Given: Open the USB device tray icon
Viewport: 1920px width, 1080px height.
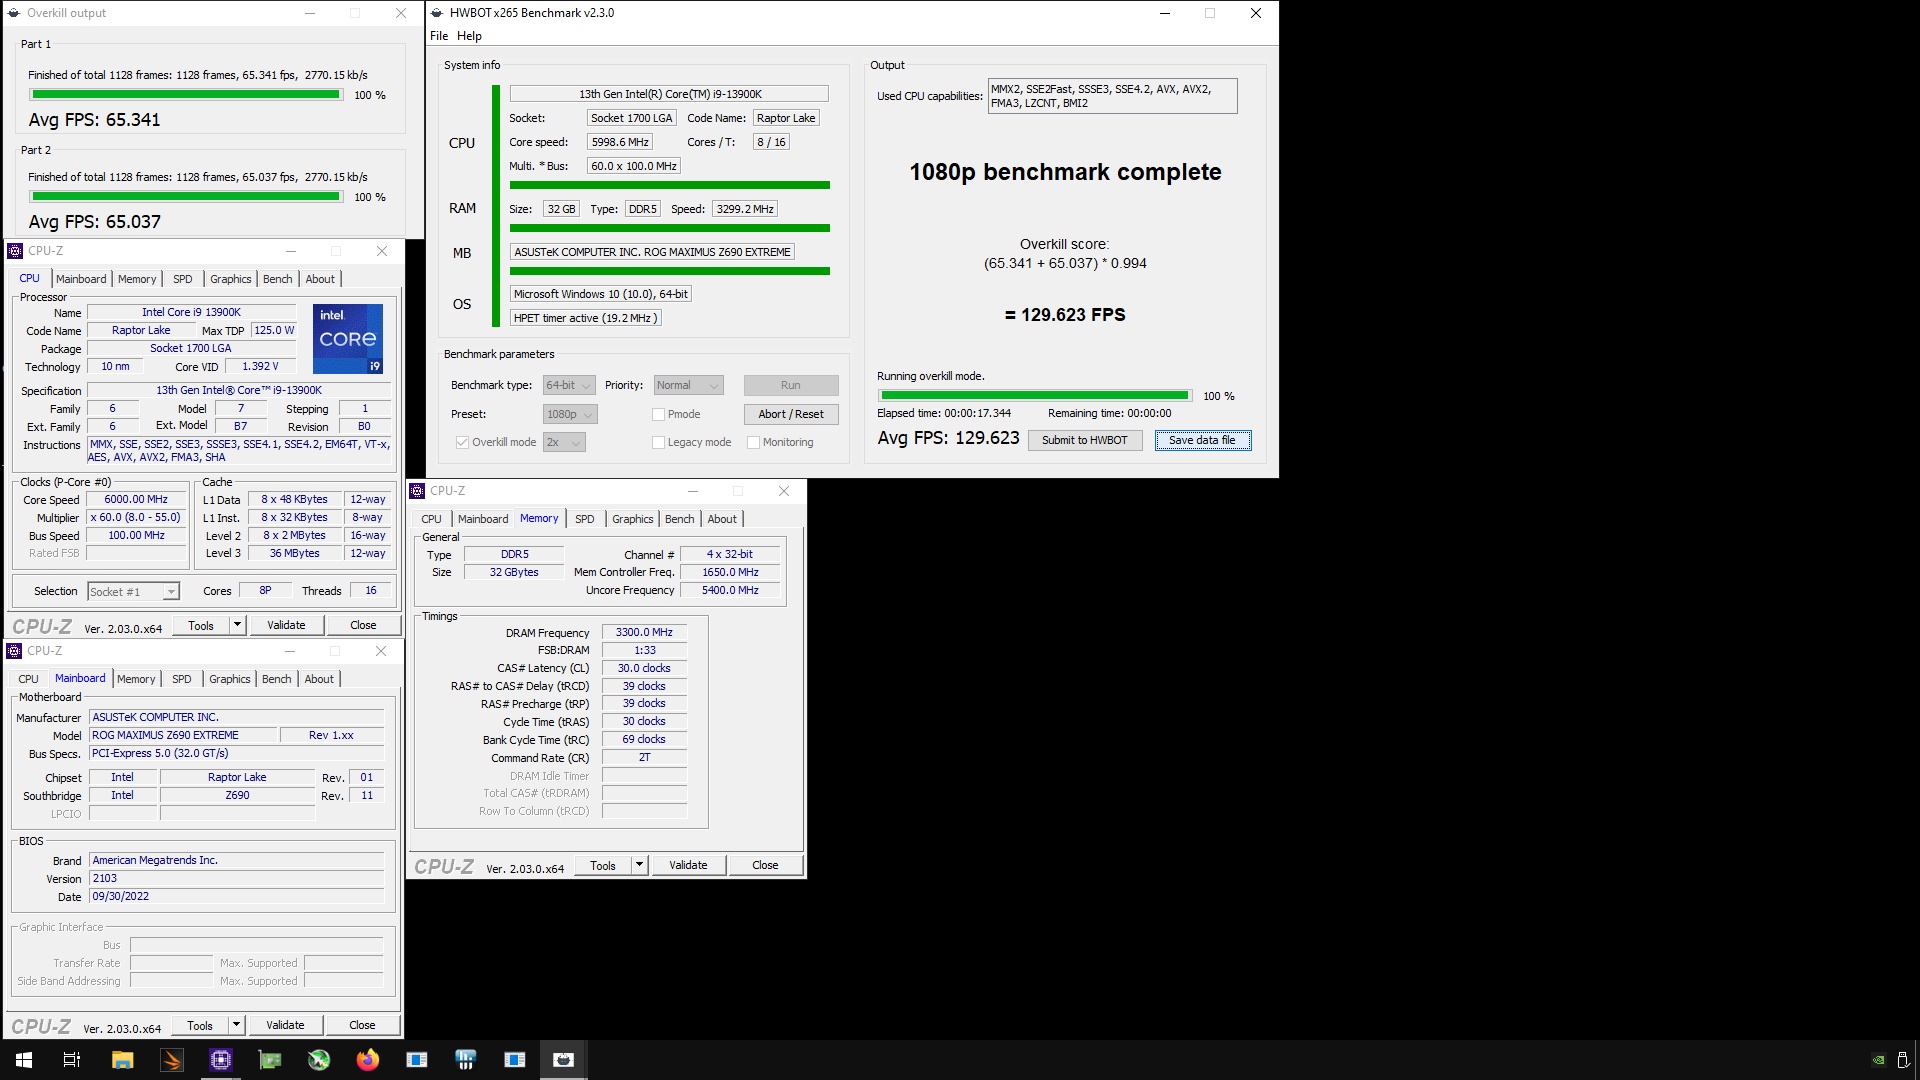Looking at the screenshot, I should (1903, 1060).
